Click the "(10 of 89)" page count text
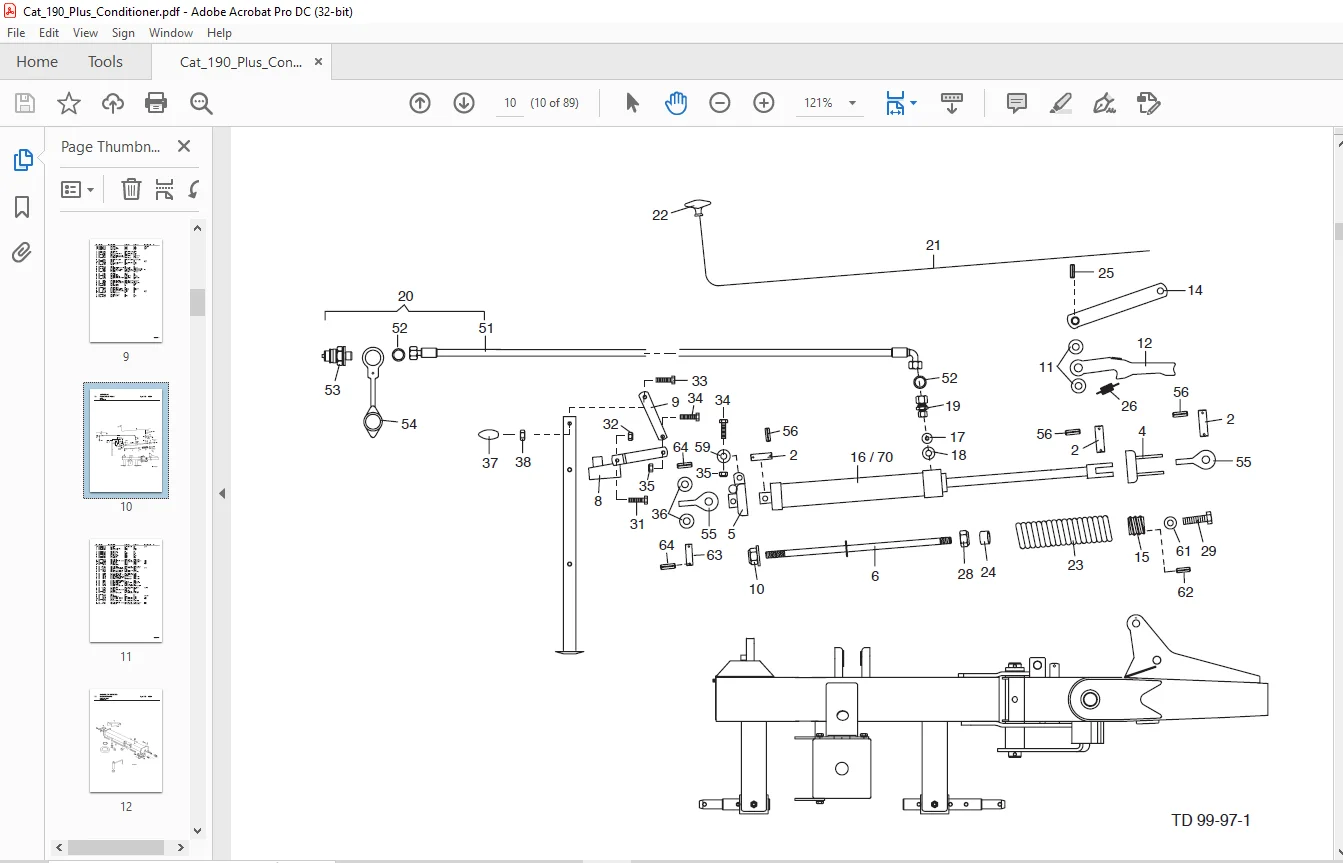1343x863 pixels. tap(554, 103)
